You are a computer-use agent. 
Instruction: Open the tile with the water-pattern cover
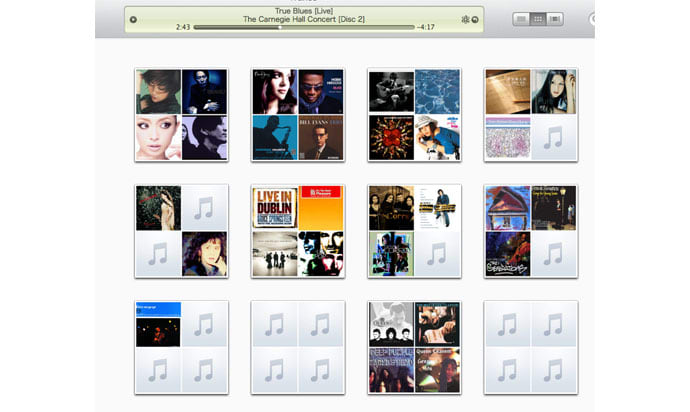click(415, 114)
